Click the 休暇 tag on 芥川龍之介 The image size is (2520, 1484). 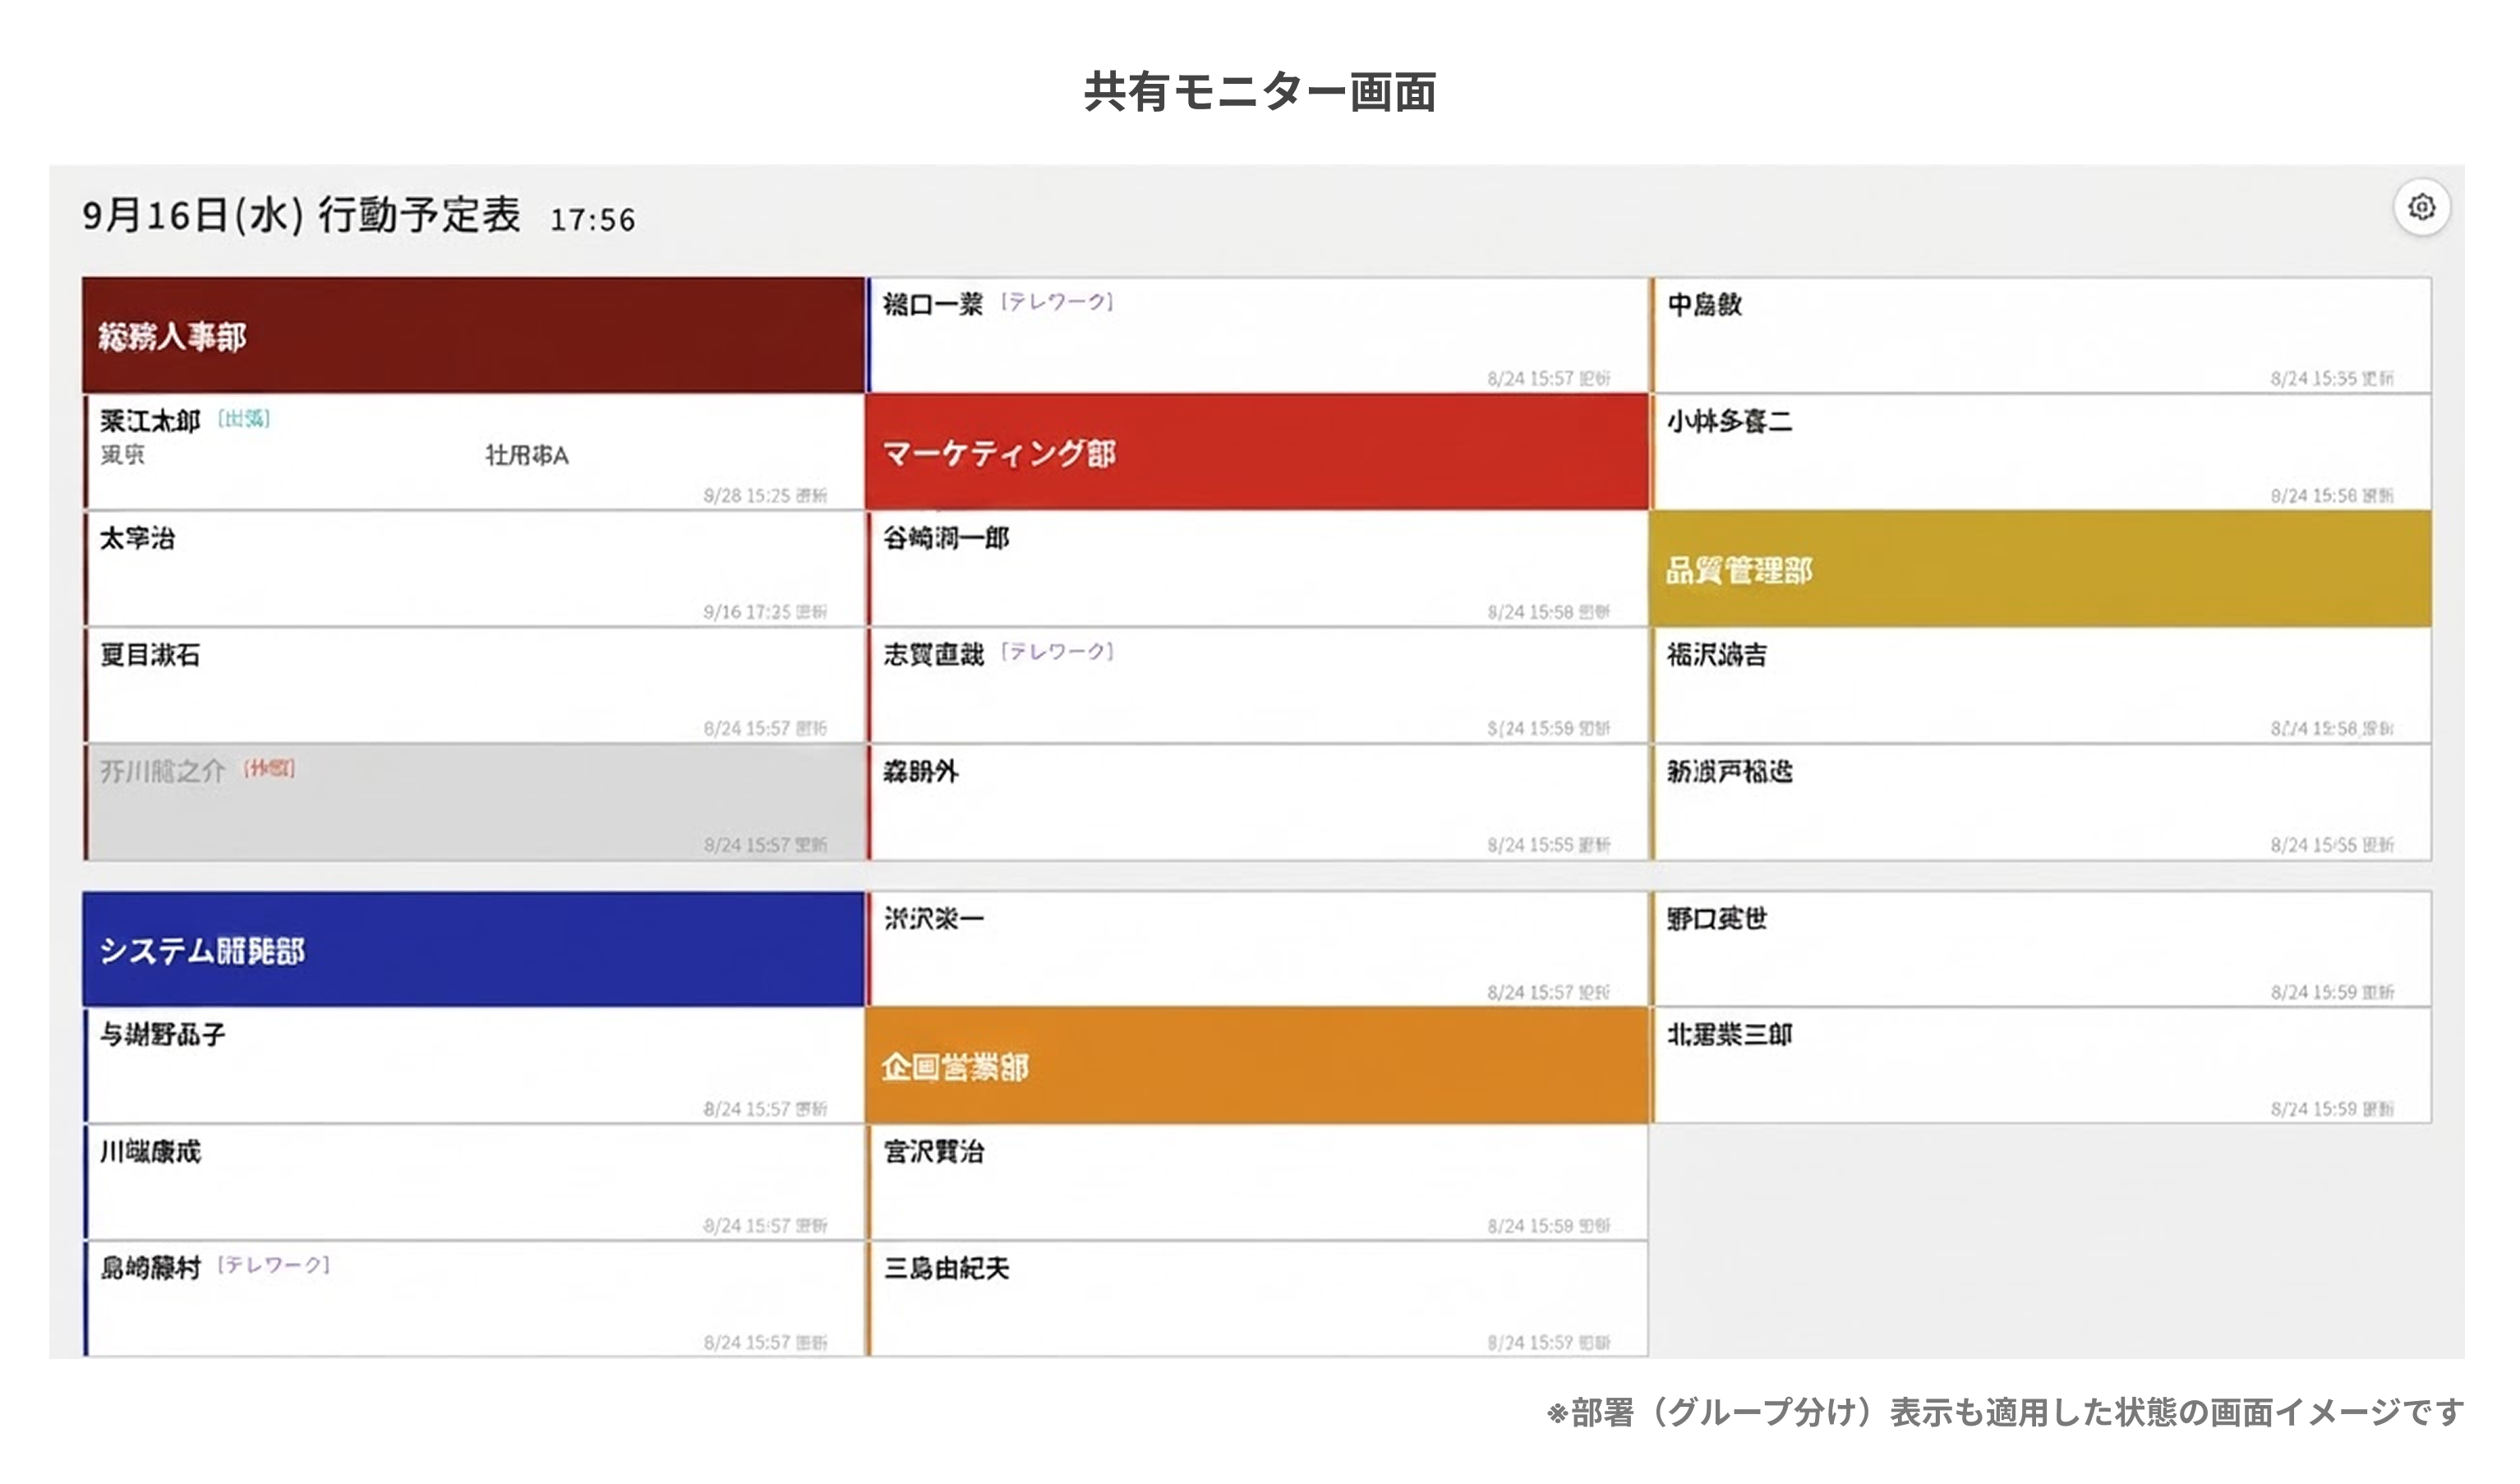(x=270, y=768)
